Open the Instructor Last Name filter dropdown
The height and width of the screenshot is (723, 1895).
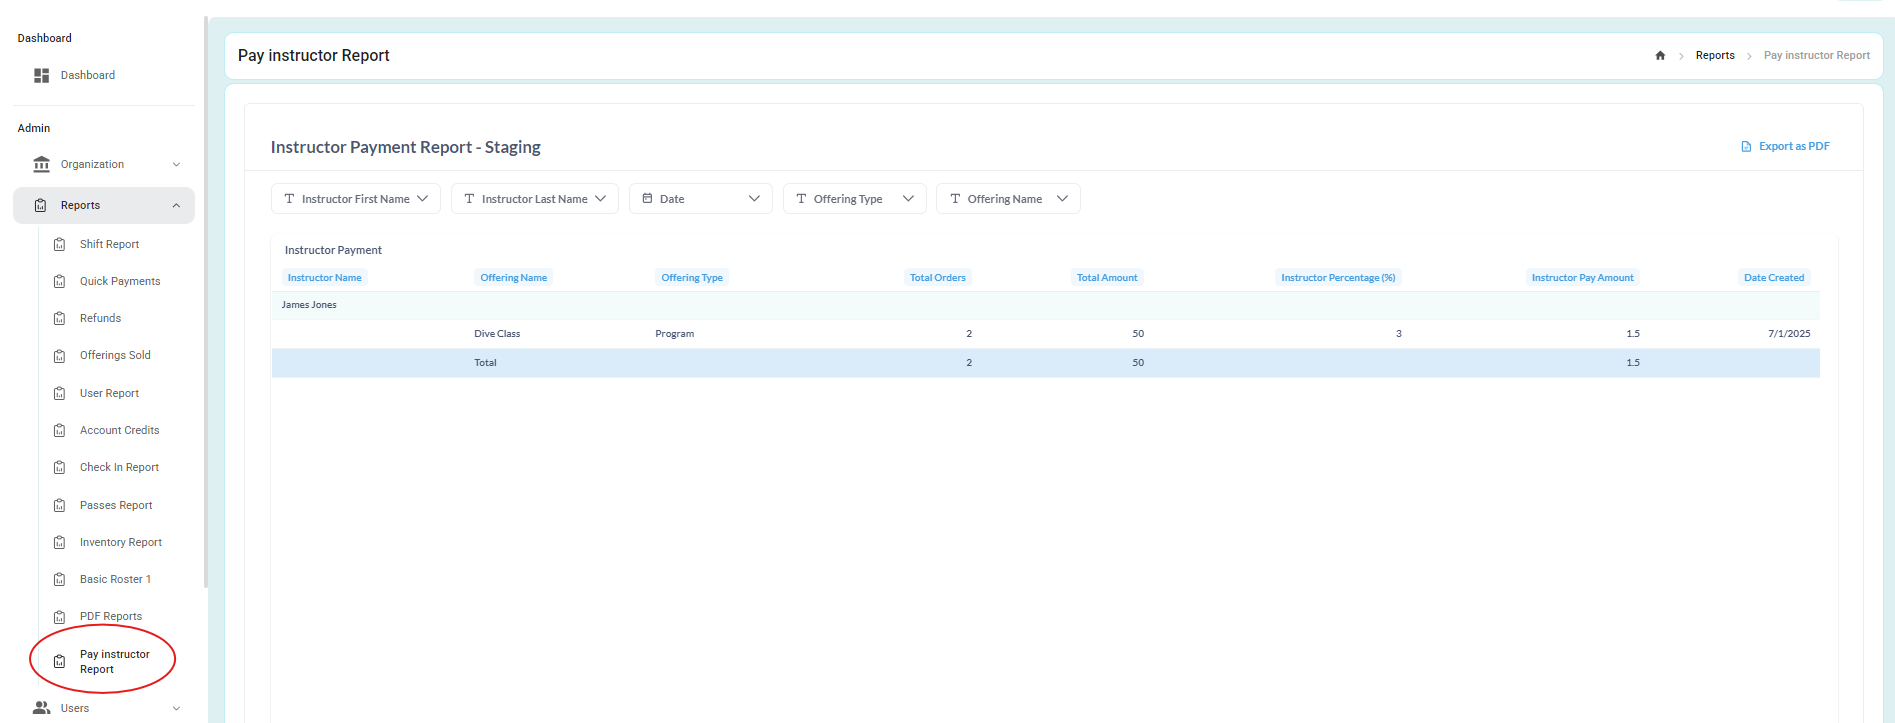[x=535, y=199]
